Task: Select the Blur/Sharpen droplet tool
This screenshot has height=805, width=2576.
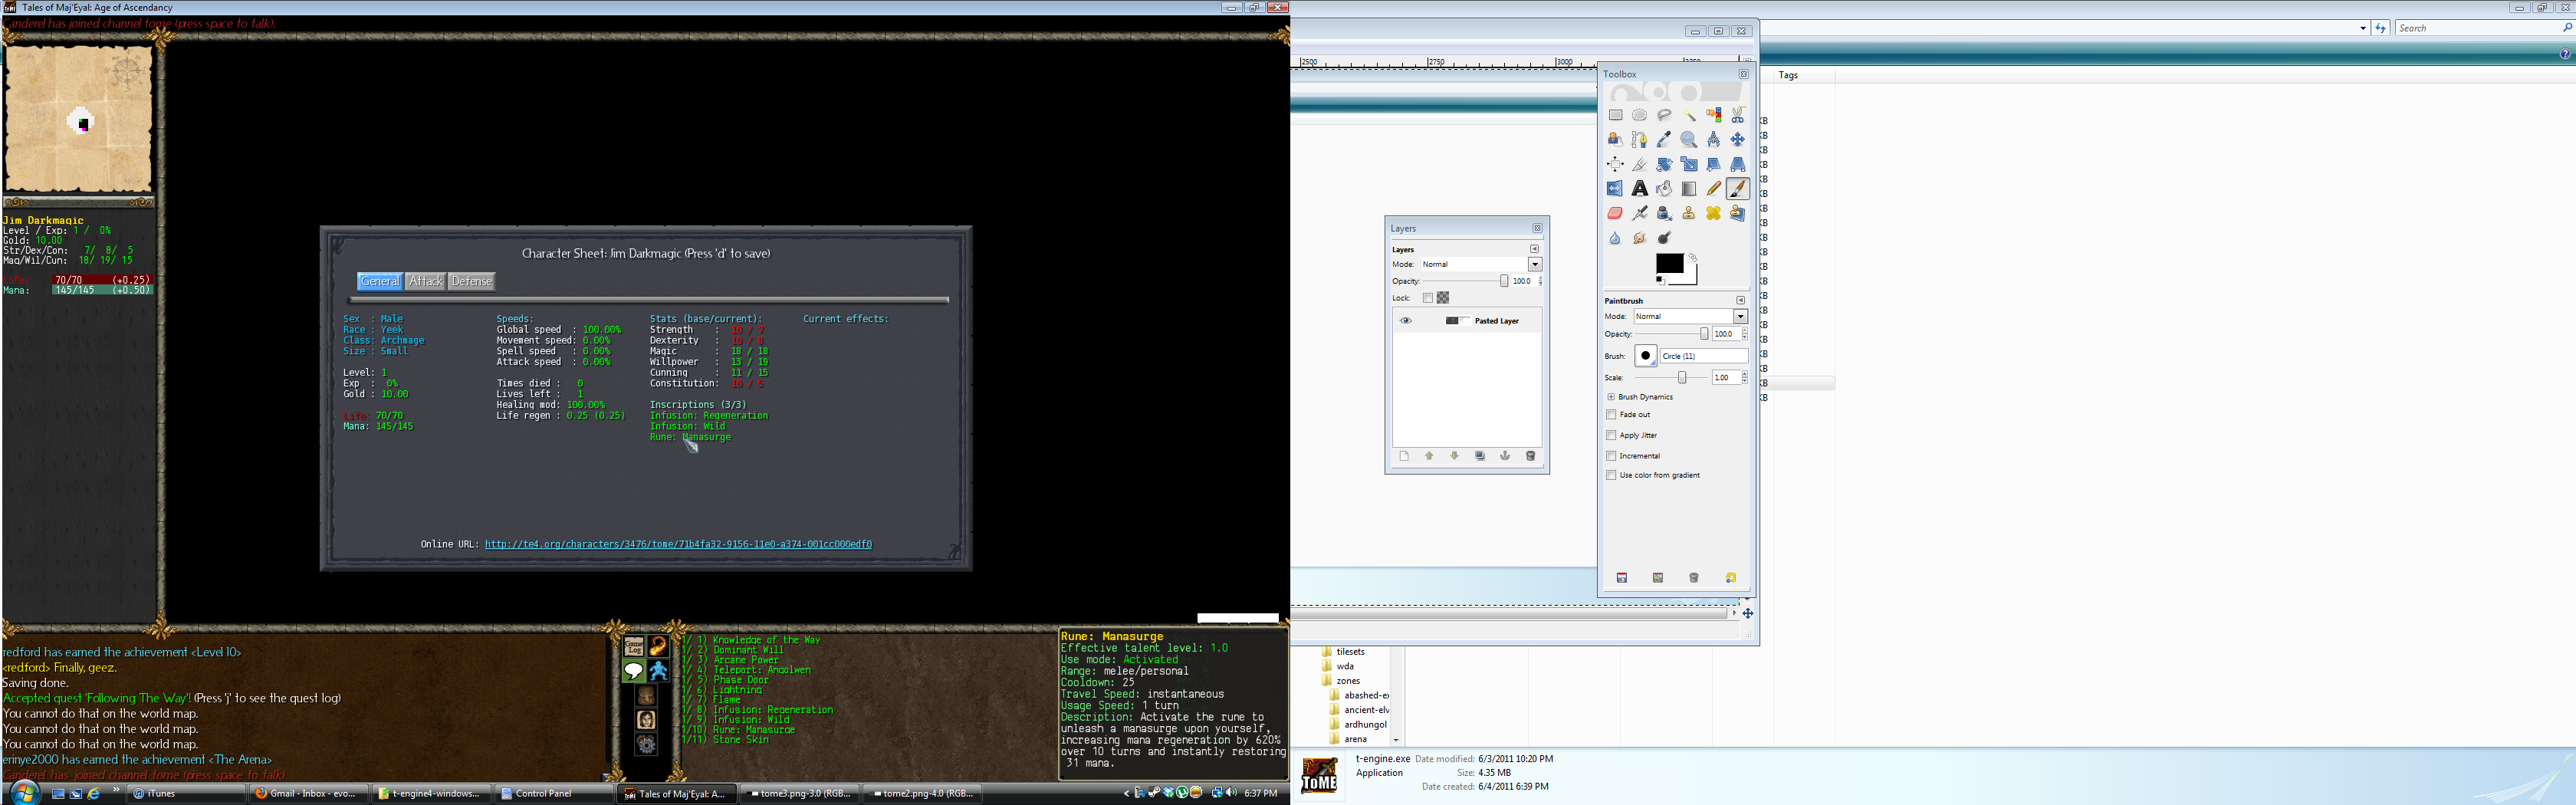Action: [x=1616, y=238]
